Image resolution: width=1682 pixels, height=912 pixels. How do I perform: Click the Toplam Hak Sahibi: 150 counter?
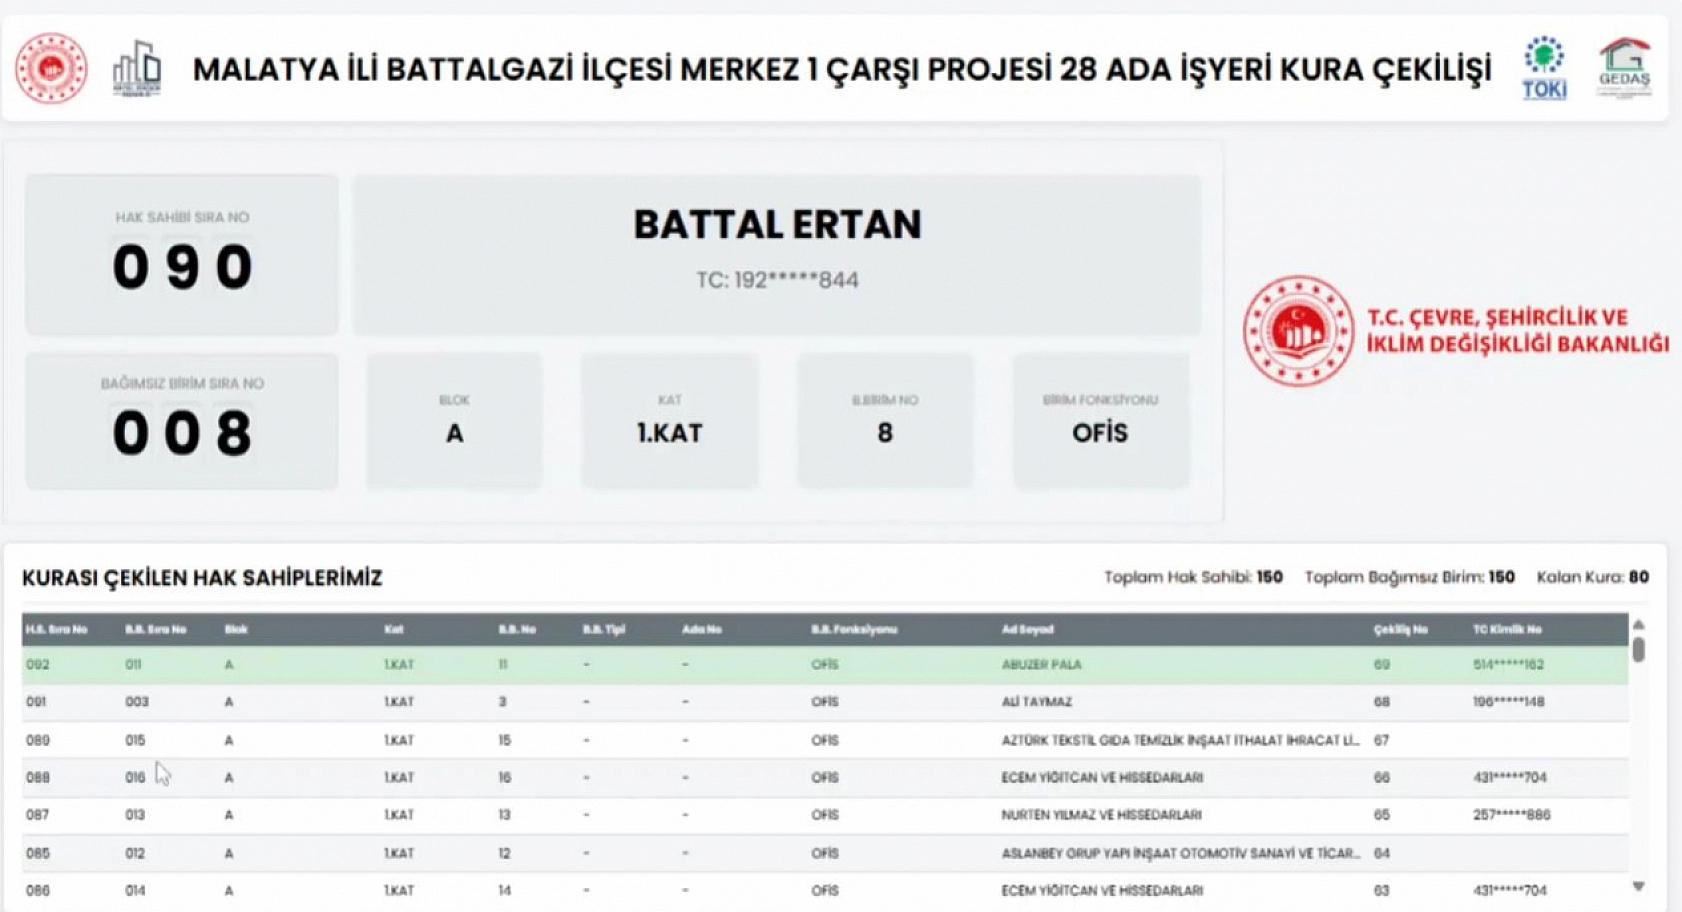click(x=1195, y=577)
